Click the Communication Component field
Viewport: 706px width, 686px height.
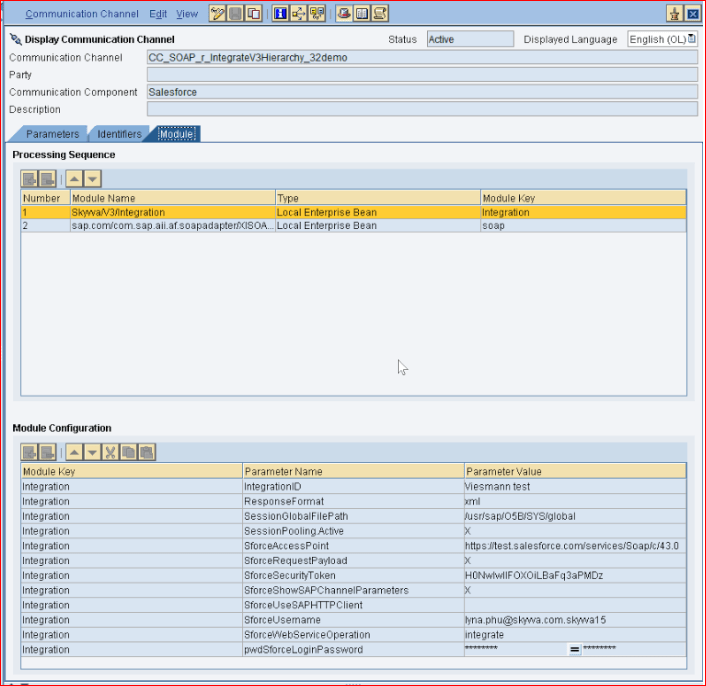click(x=421, y=92)
